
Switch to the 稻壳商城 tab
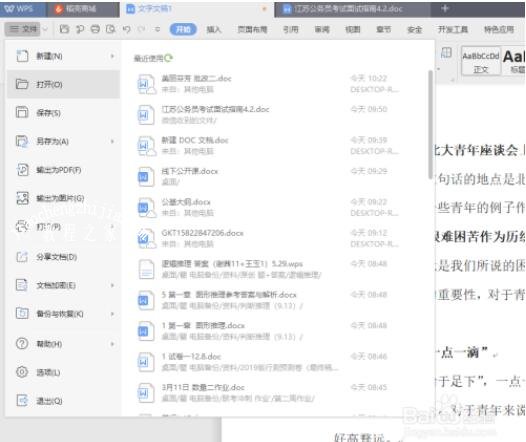tap(82, 9)
